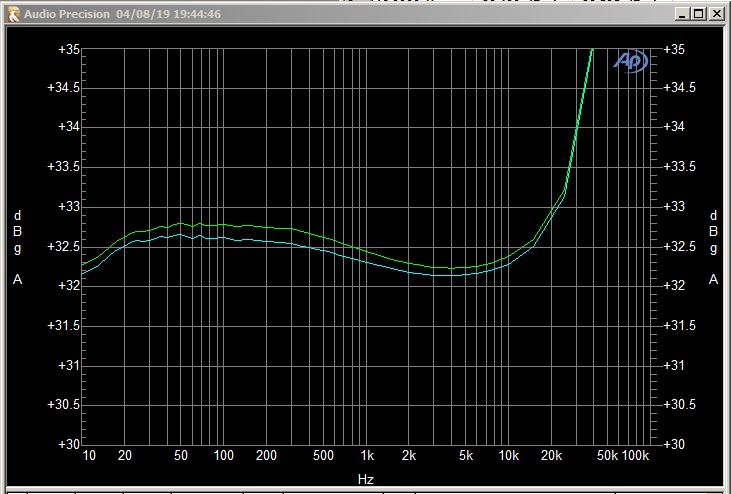This screenshot has width=731, height=494.
Task: Maximize the Audio Precision graph window
Action: (x=699, y=14)
